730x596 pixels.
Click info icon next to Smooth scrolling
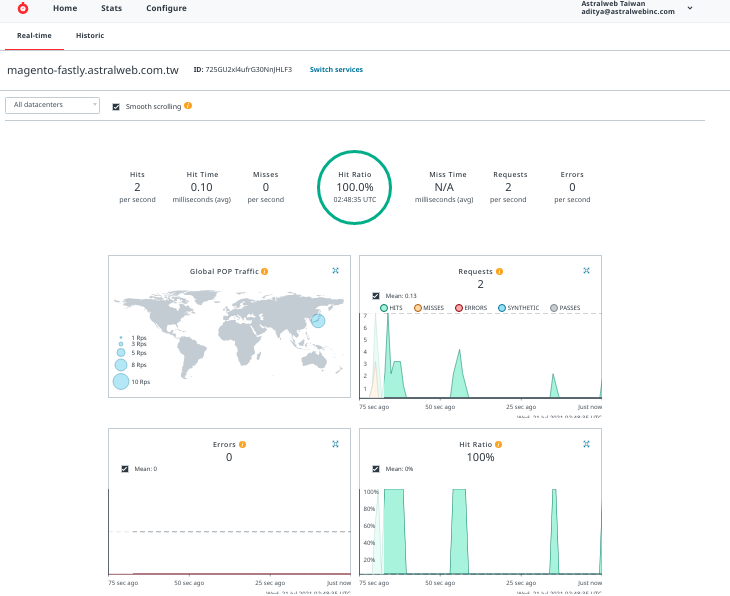188,106
